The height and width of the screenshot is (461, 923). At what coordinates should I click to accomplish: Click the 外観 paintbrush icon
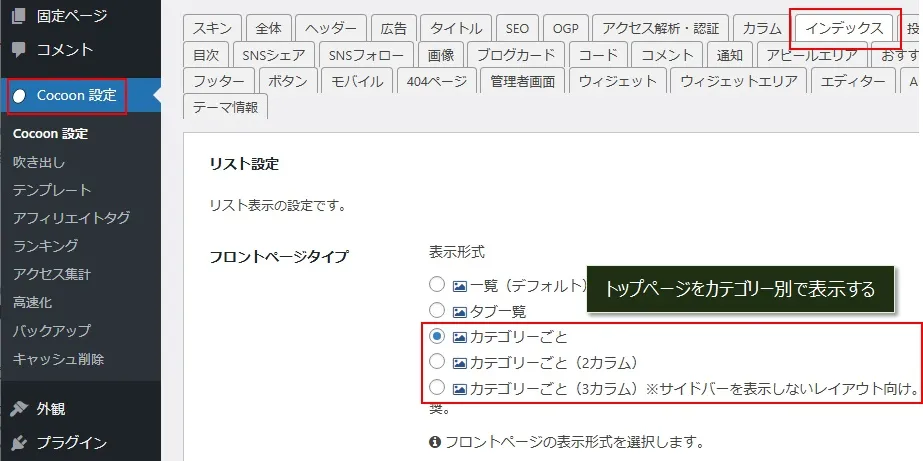point(19,408)
